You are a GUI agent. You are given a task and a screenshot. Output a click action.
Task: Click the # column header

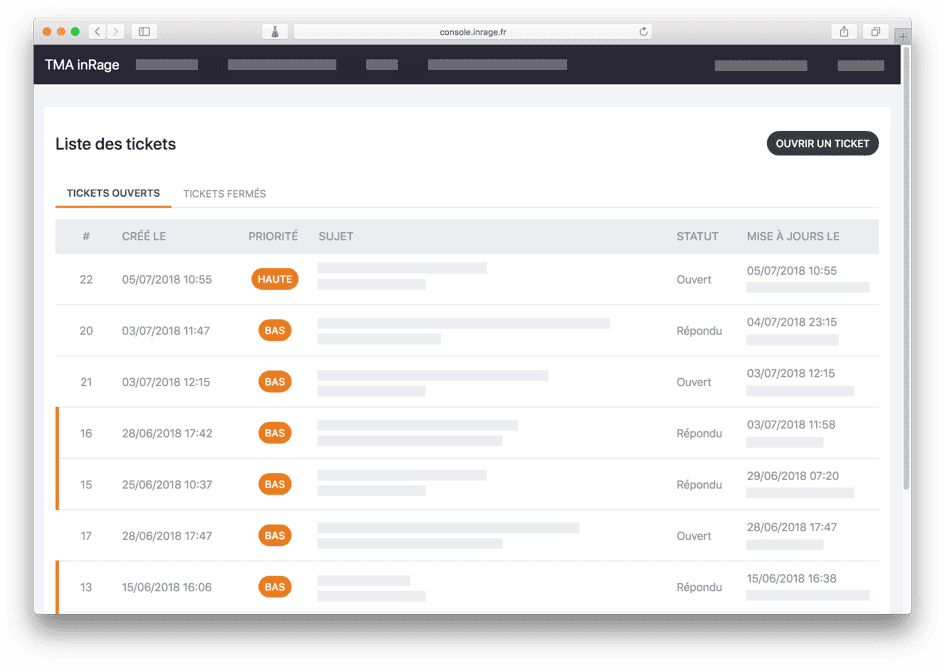[x=86, y=236]
